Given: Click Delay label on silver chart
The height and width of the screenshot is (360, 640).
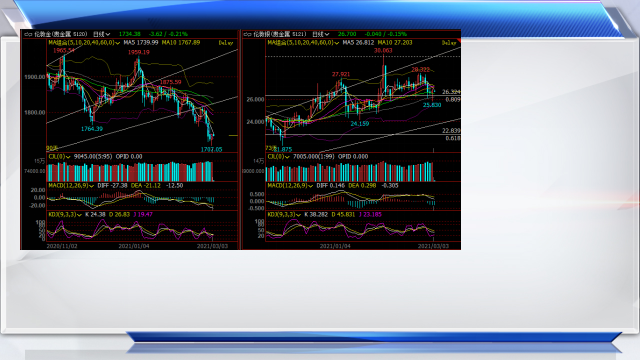Looking at the screenshot, I should 449,43.
